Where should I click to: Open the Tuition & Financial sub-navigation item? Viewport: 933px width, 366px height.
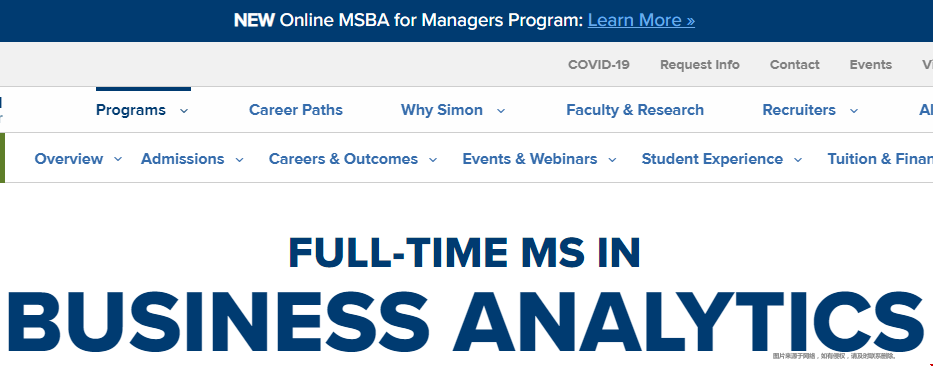pyautogui.click(x=880, y=159)
